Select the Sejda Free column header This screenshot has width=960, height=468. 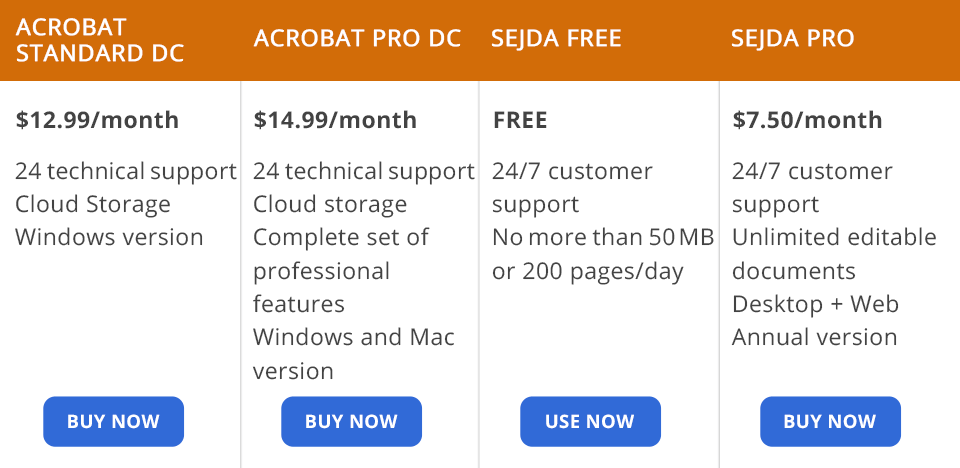click(556, 39)
